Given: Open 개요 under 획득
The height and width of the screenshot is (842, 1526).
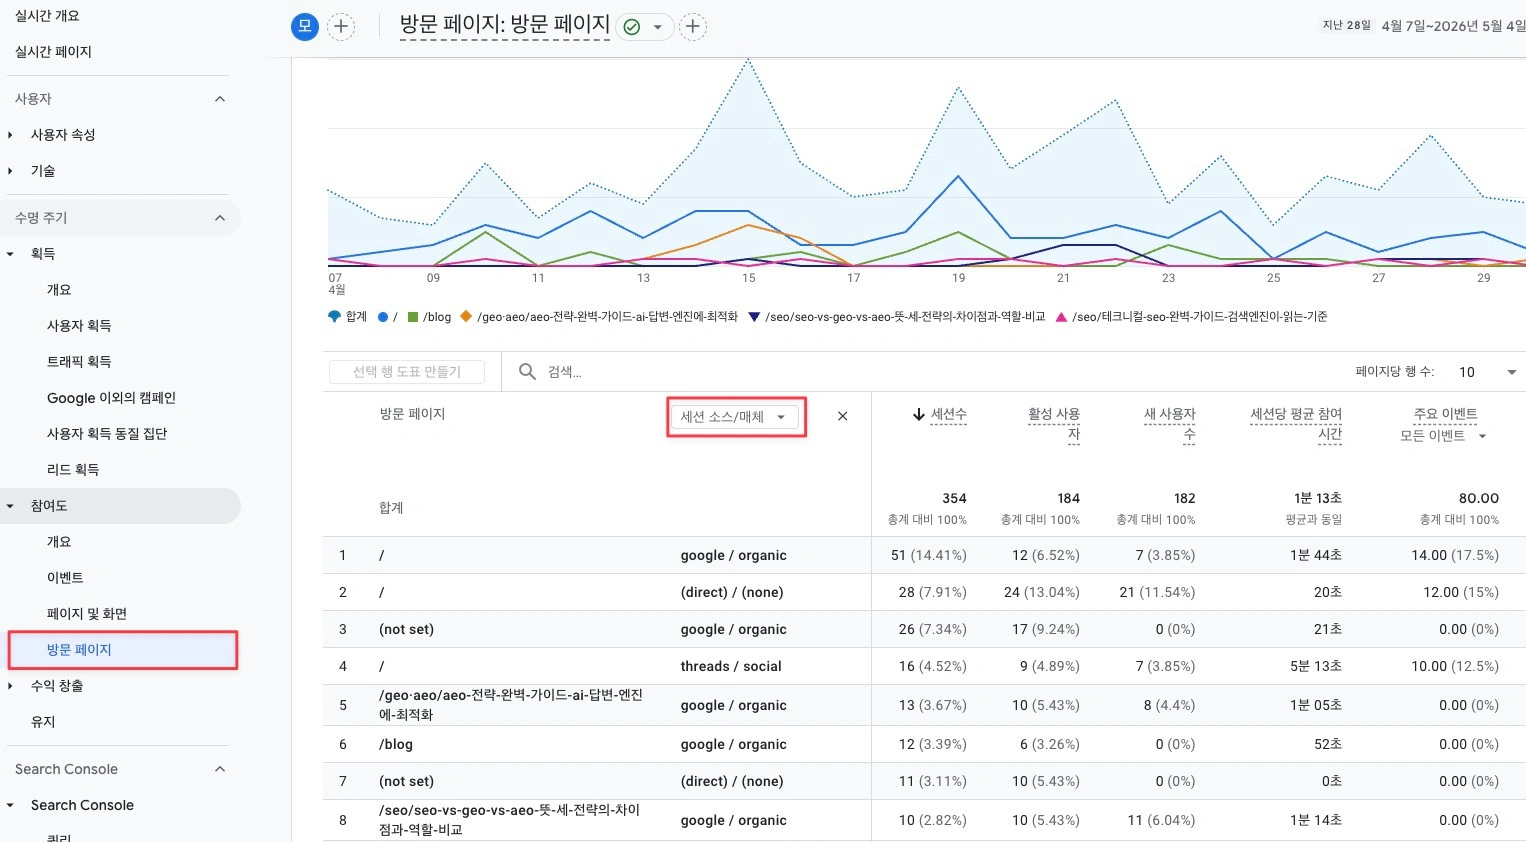Looking at the screenshot, I should click(59, 290).
